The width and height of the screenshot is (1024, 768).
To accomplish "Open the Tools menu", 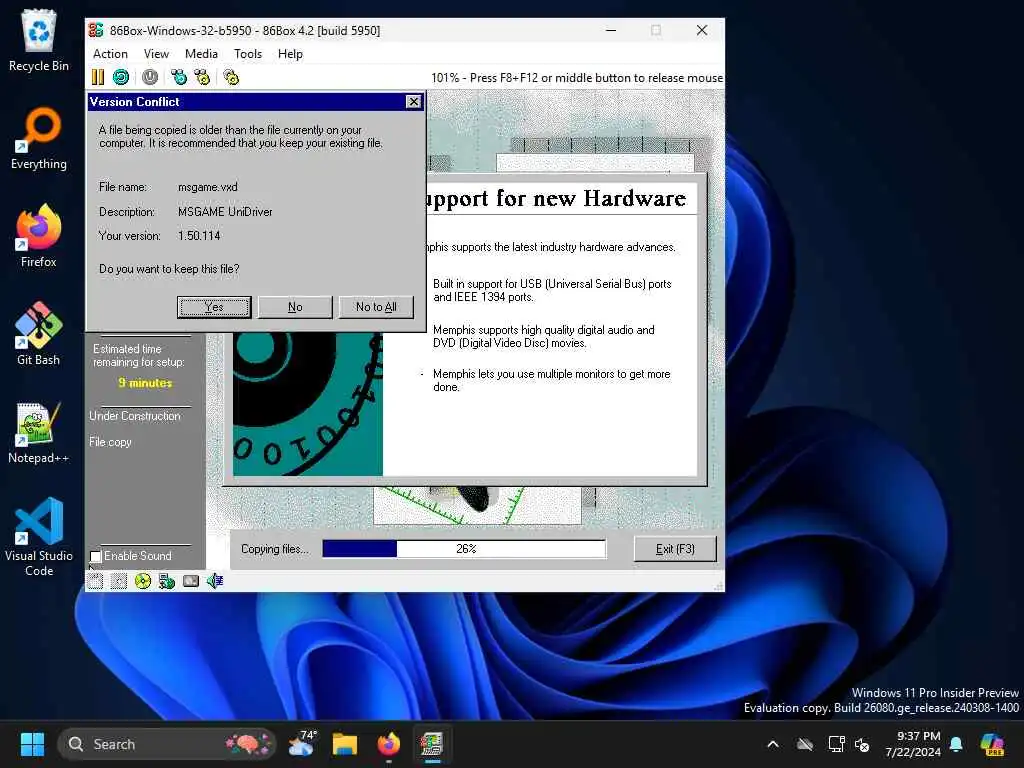I will coord(248,54).
